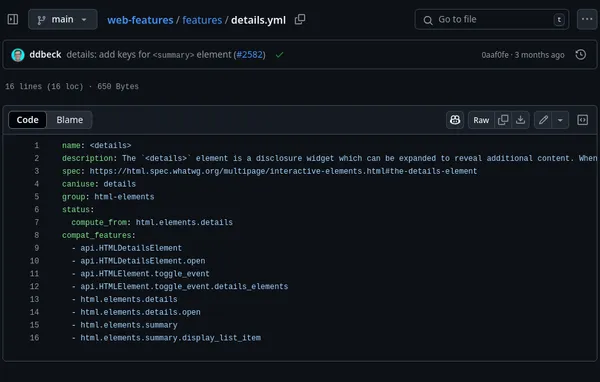Select line number 3 in the gutter
Image resolution: width=600 pixels, height=382 pixels.
pyautogui.click(x=36, y=171)
